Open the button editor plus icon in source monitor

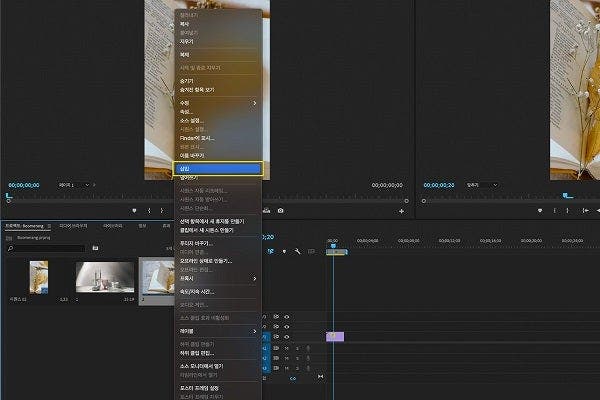(402, 211)
